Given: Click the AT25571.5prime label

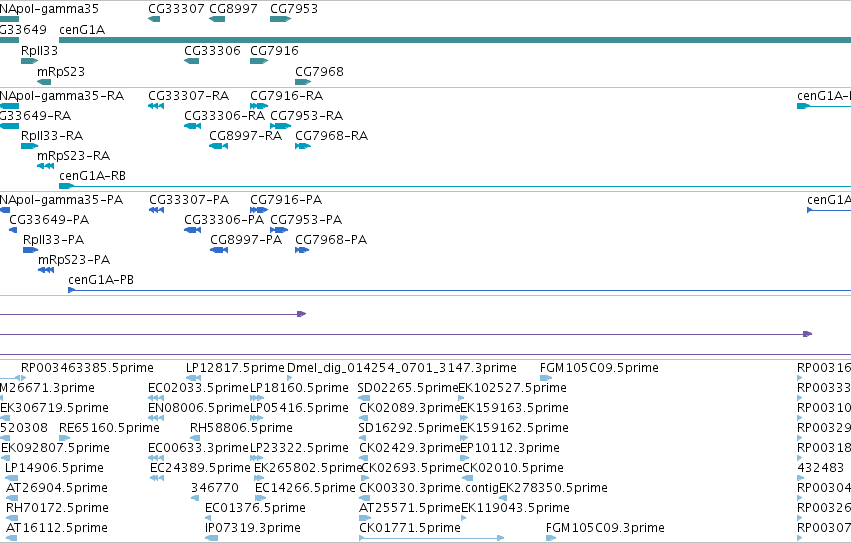Looking at the screenshot, I should 410,508.
